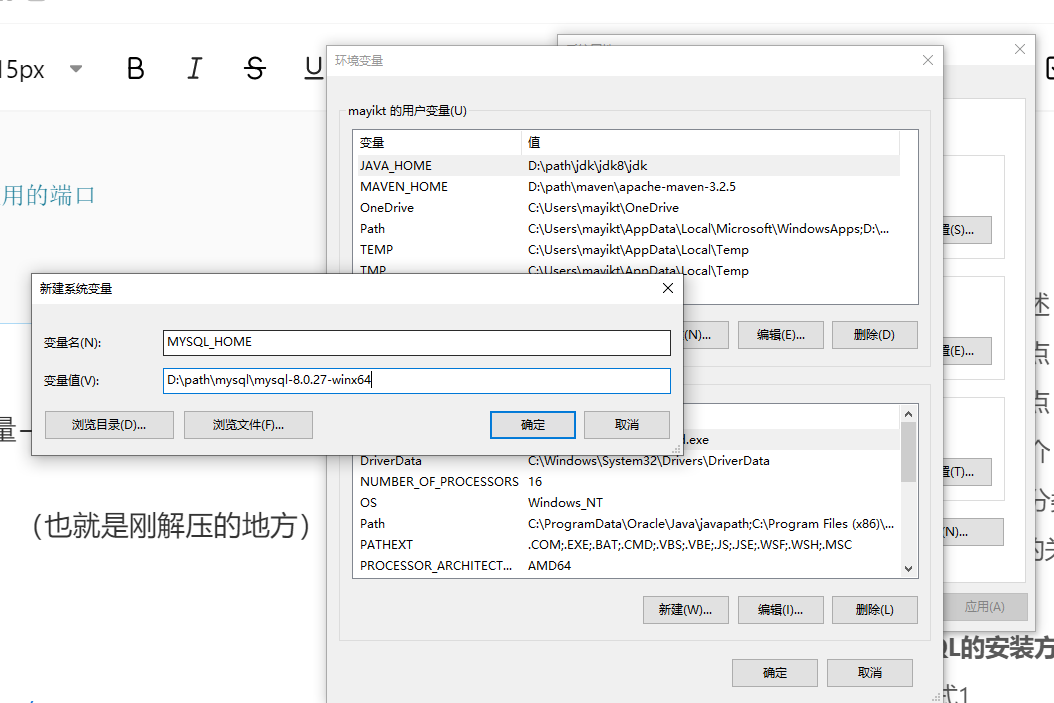Open the font size dropdown arrow
Viewport: 1054px width, 703px height.
pos(76,69)
